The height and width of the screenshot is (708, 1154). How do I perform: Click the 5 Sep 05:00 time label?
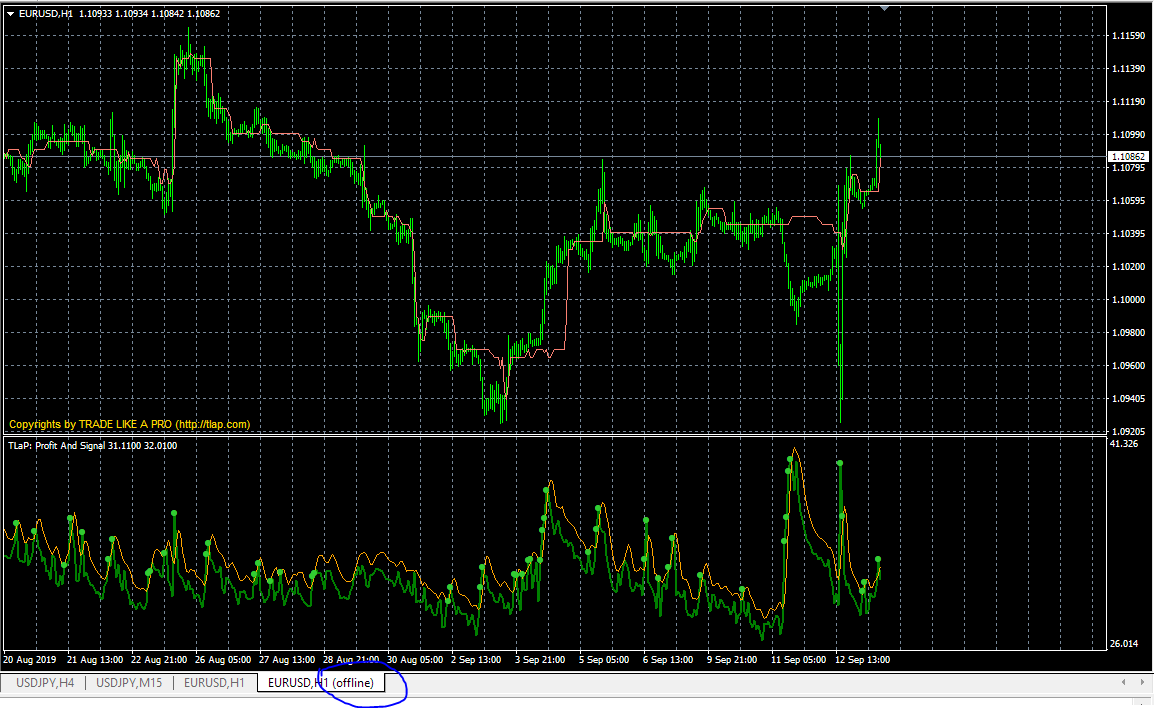(604, 659)
